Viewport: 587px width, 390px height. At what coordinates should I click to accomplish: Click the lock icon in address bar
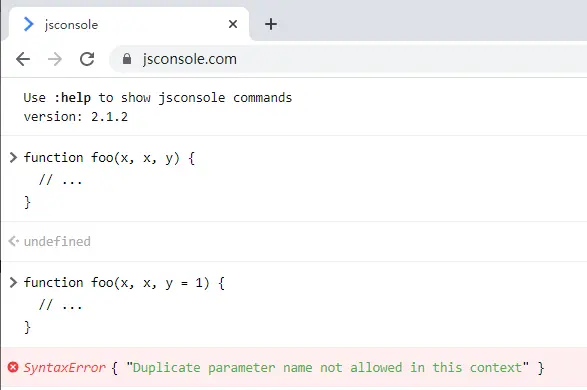tap(127, 59)
